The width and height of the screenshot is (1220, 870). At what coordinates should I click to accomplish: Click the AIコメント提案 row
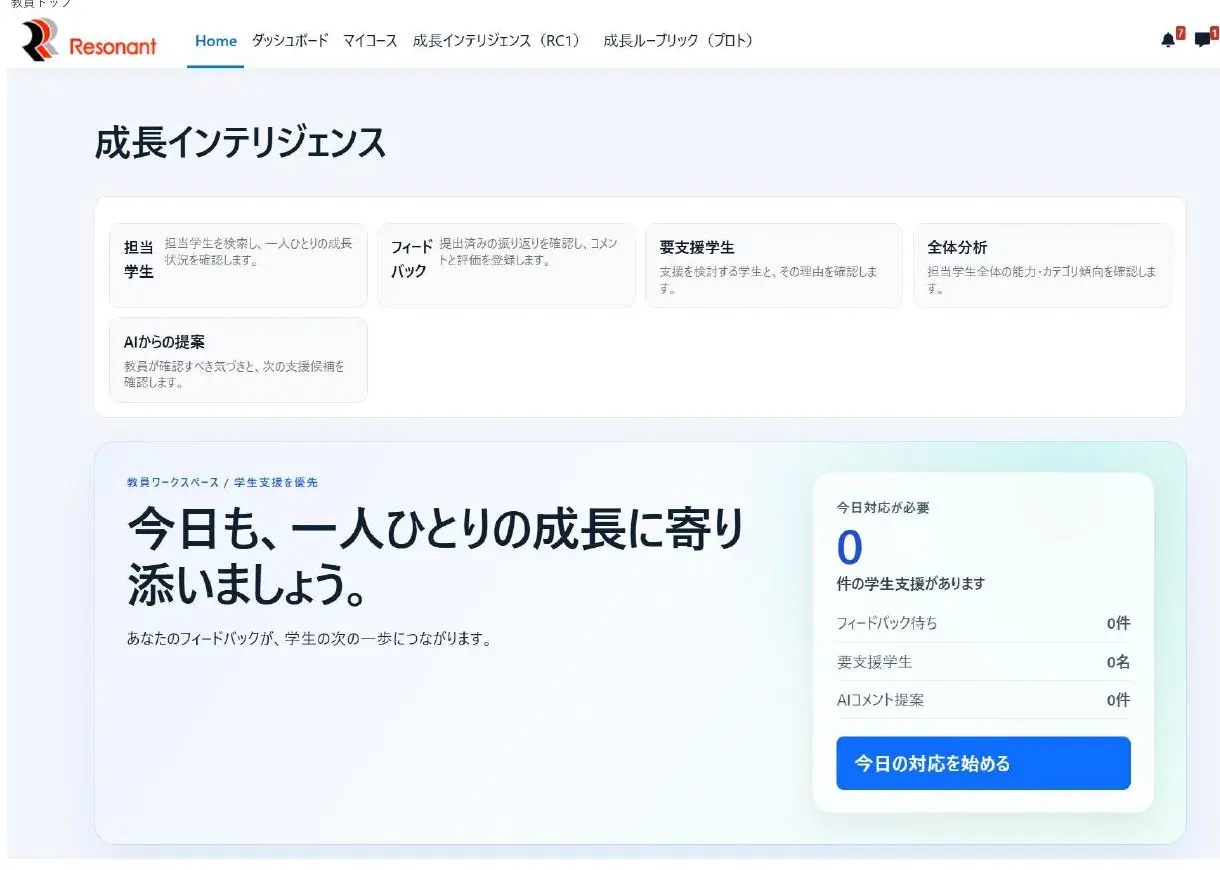983,700
